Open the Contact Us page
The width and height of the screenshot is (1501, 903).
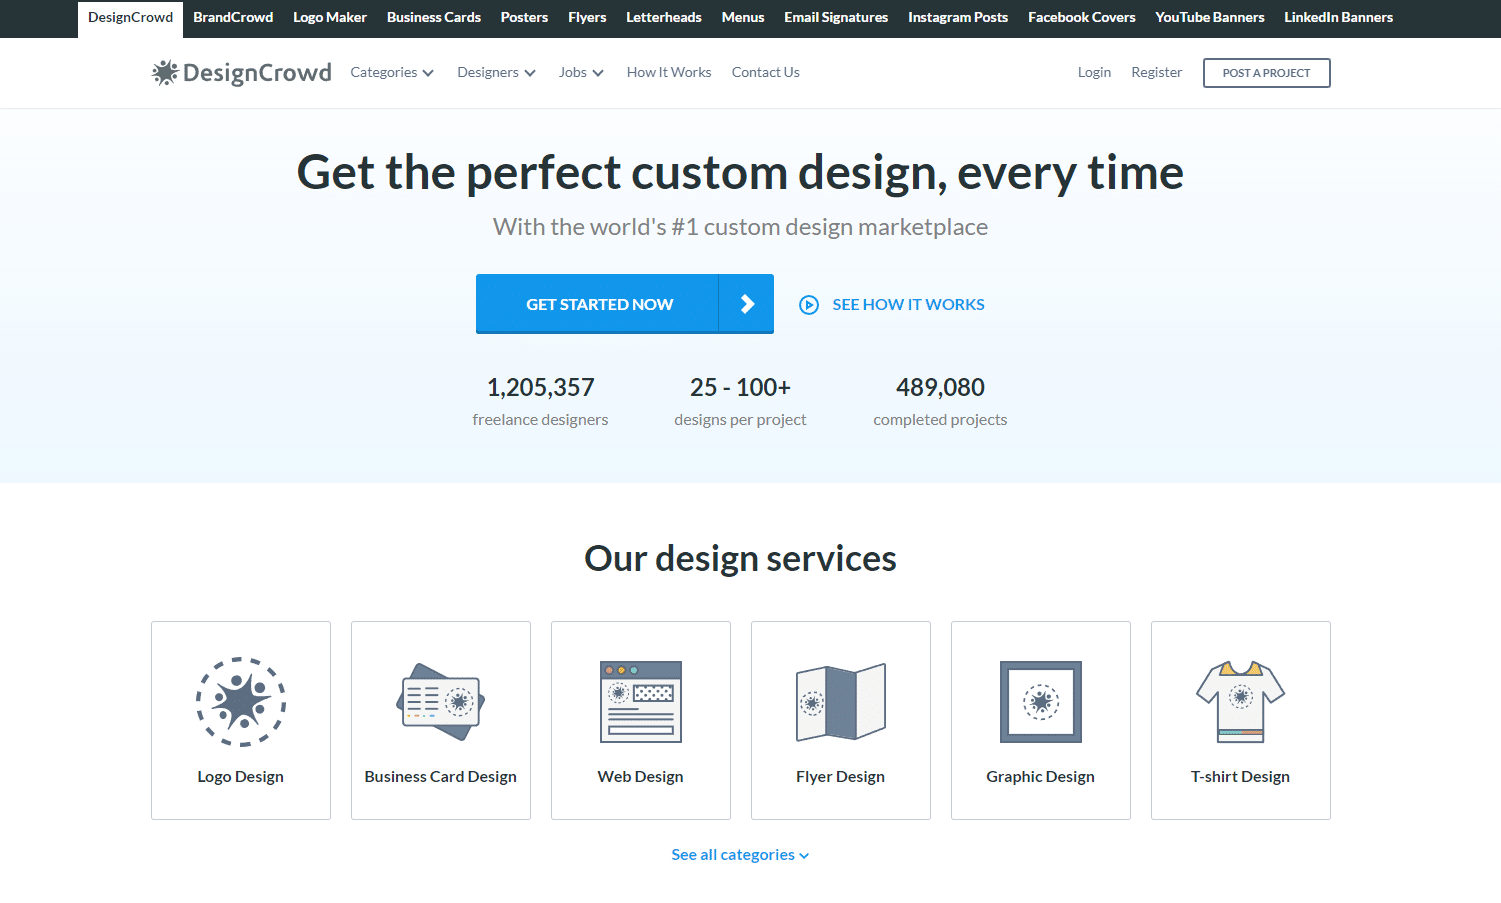pyautogui.click(x=765, y=72)
